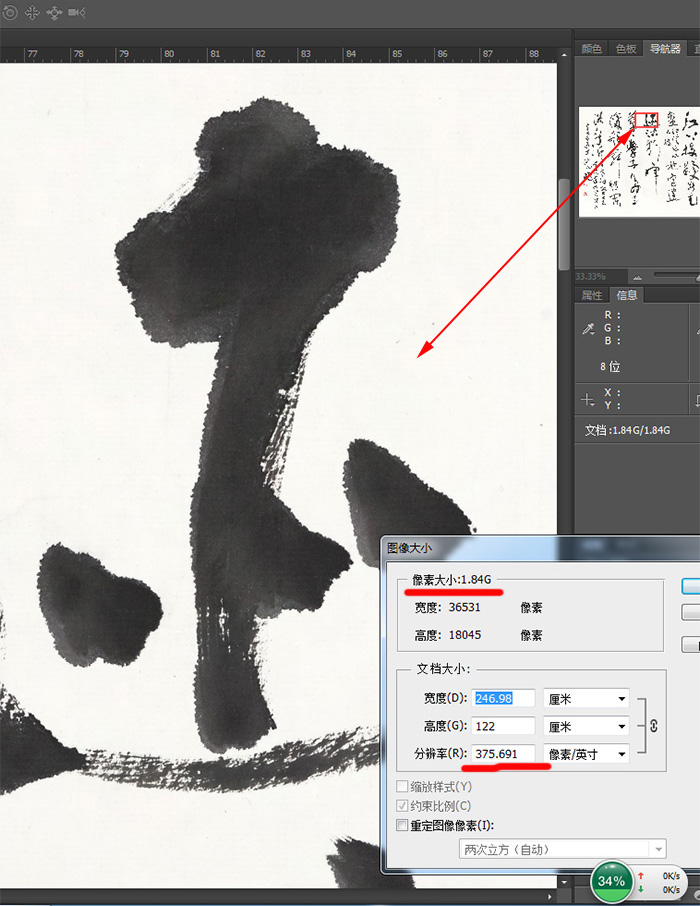Viewport: 700px width, 906px height.
Task: Click the second dialog button in 图像大小
Action: tap(691, 612)
